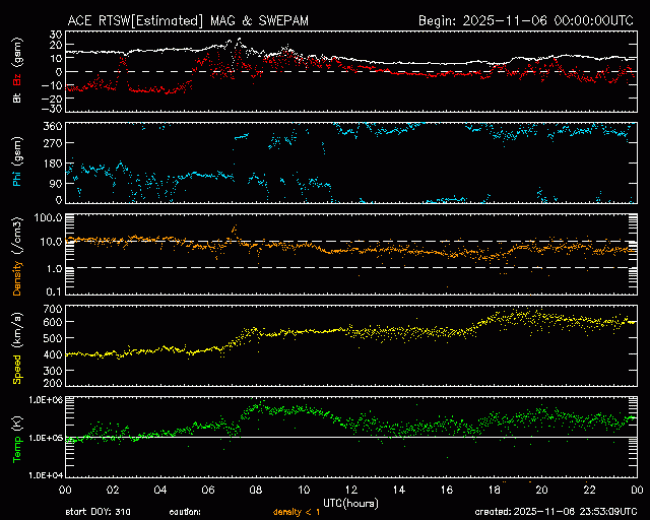Image resolution: width=650 pixels, height=520 pixels.
Task: Click the '-20' value on Bt/Bz axis
Action: click(x=52, y=99)
